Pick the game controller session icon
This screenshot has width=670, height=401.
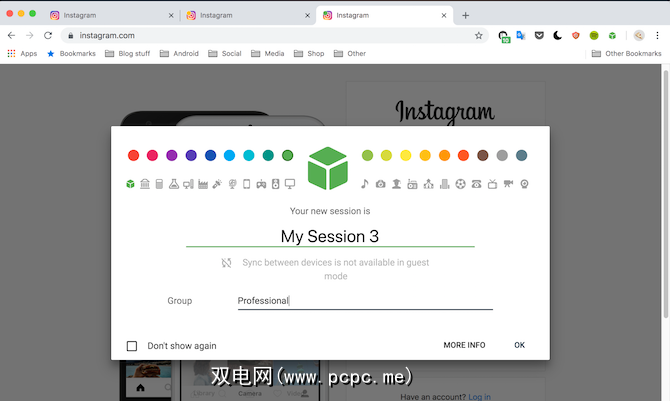tap(261, 184)
